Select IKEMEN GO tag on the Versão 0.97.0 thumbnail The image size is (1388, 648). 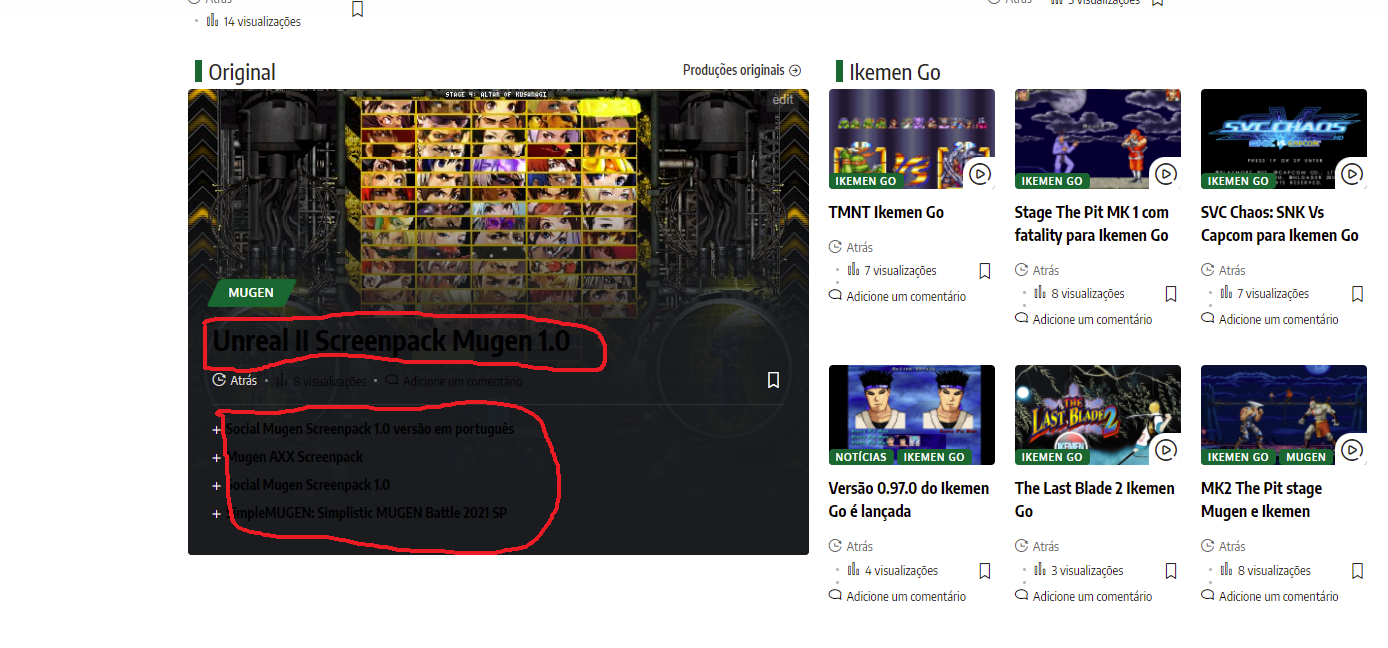click(934, 457)
